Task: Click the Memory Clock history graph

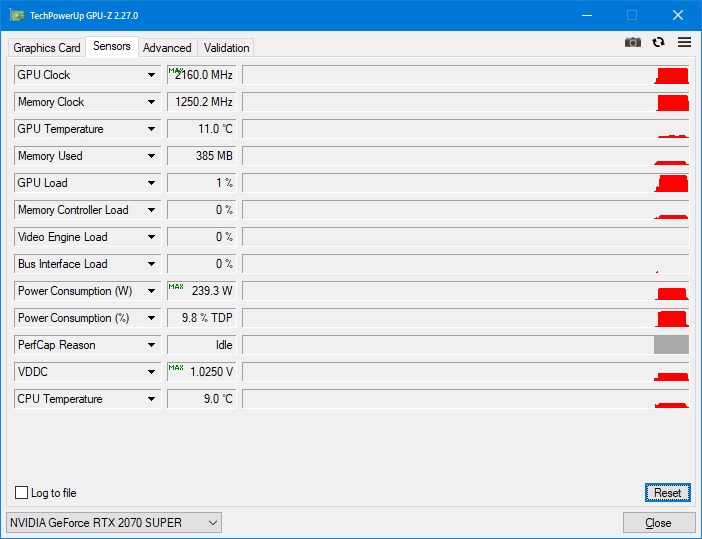Action: point(466,102)
